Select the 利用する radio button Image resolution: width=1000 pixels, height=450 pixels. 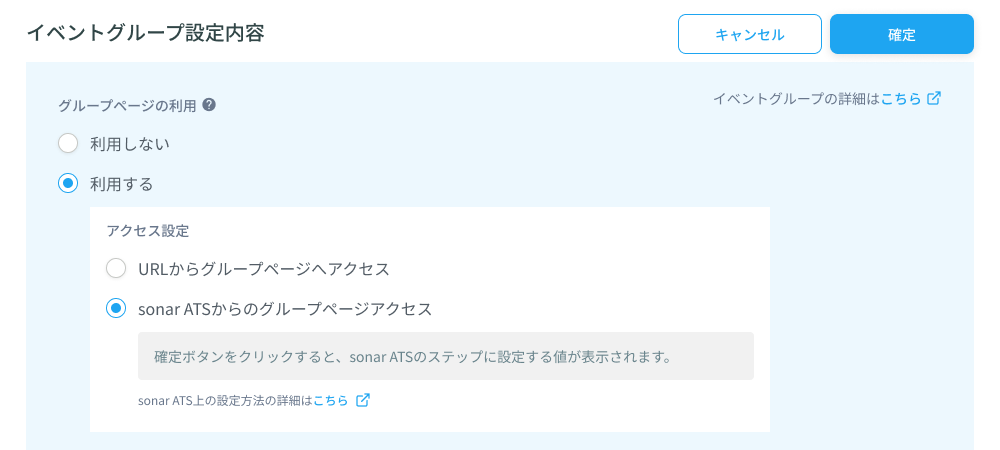[x=68, y=184]
